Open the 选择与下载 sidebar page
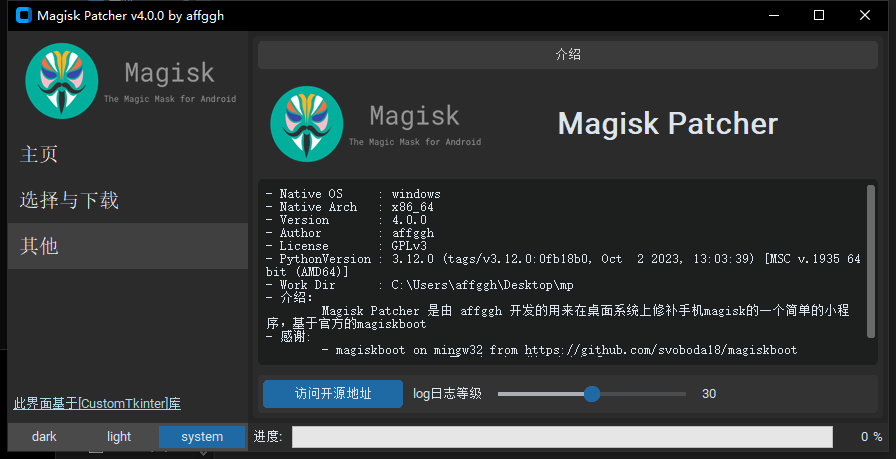896x459 pixels. [x=128, y=200]
